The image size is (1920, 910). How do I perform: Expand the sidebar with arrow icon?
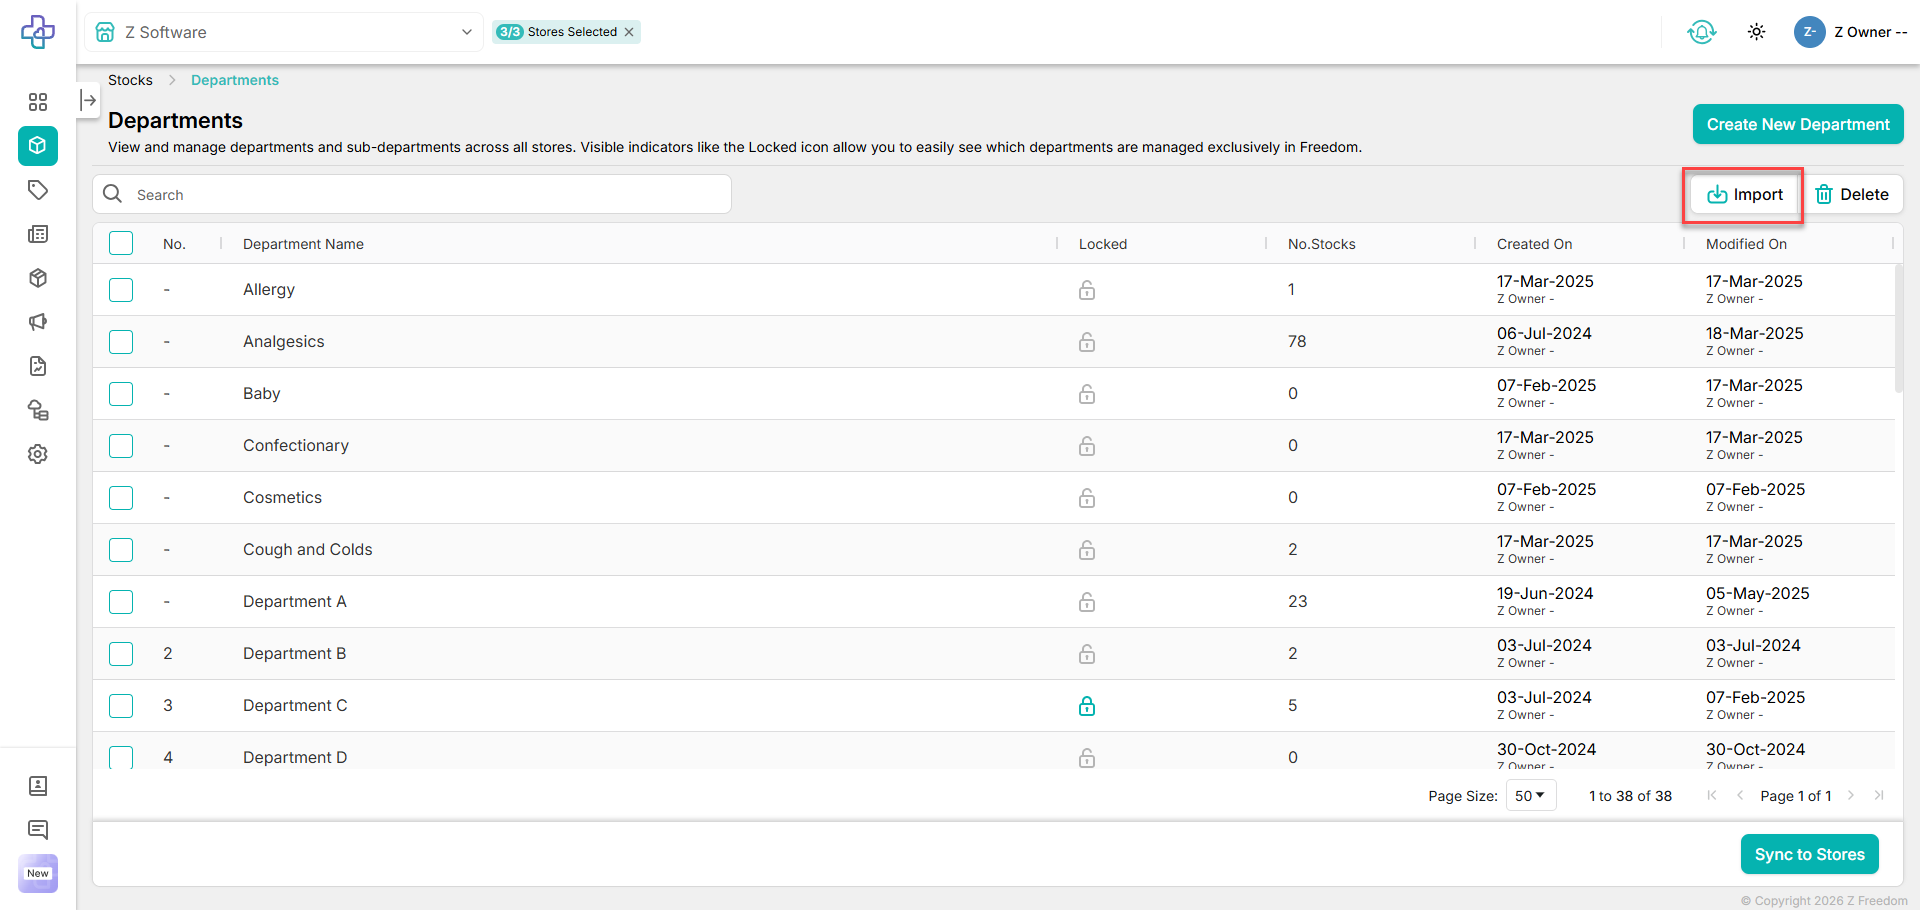pyautogui.click(x=88, y=100)
